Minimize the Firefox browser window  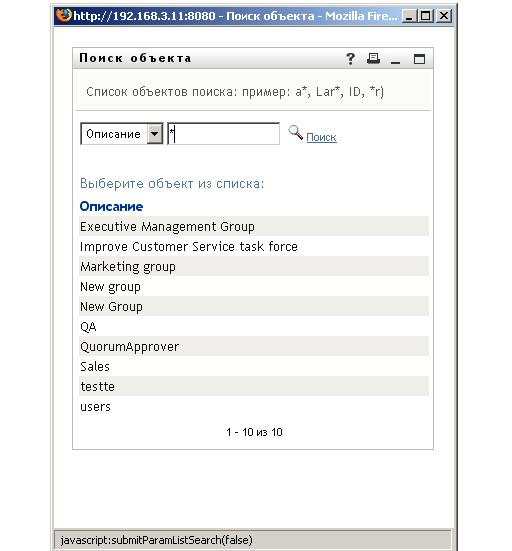(409, 16)
